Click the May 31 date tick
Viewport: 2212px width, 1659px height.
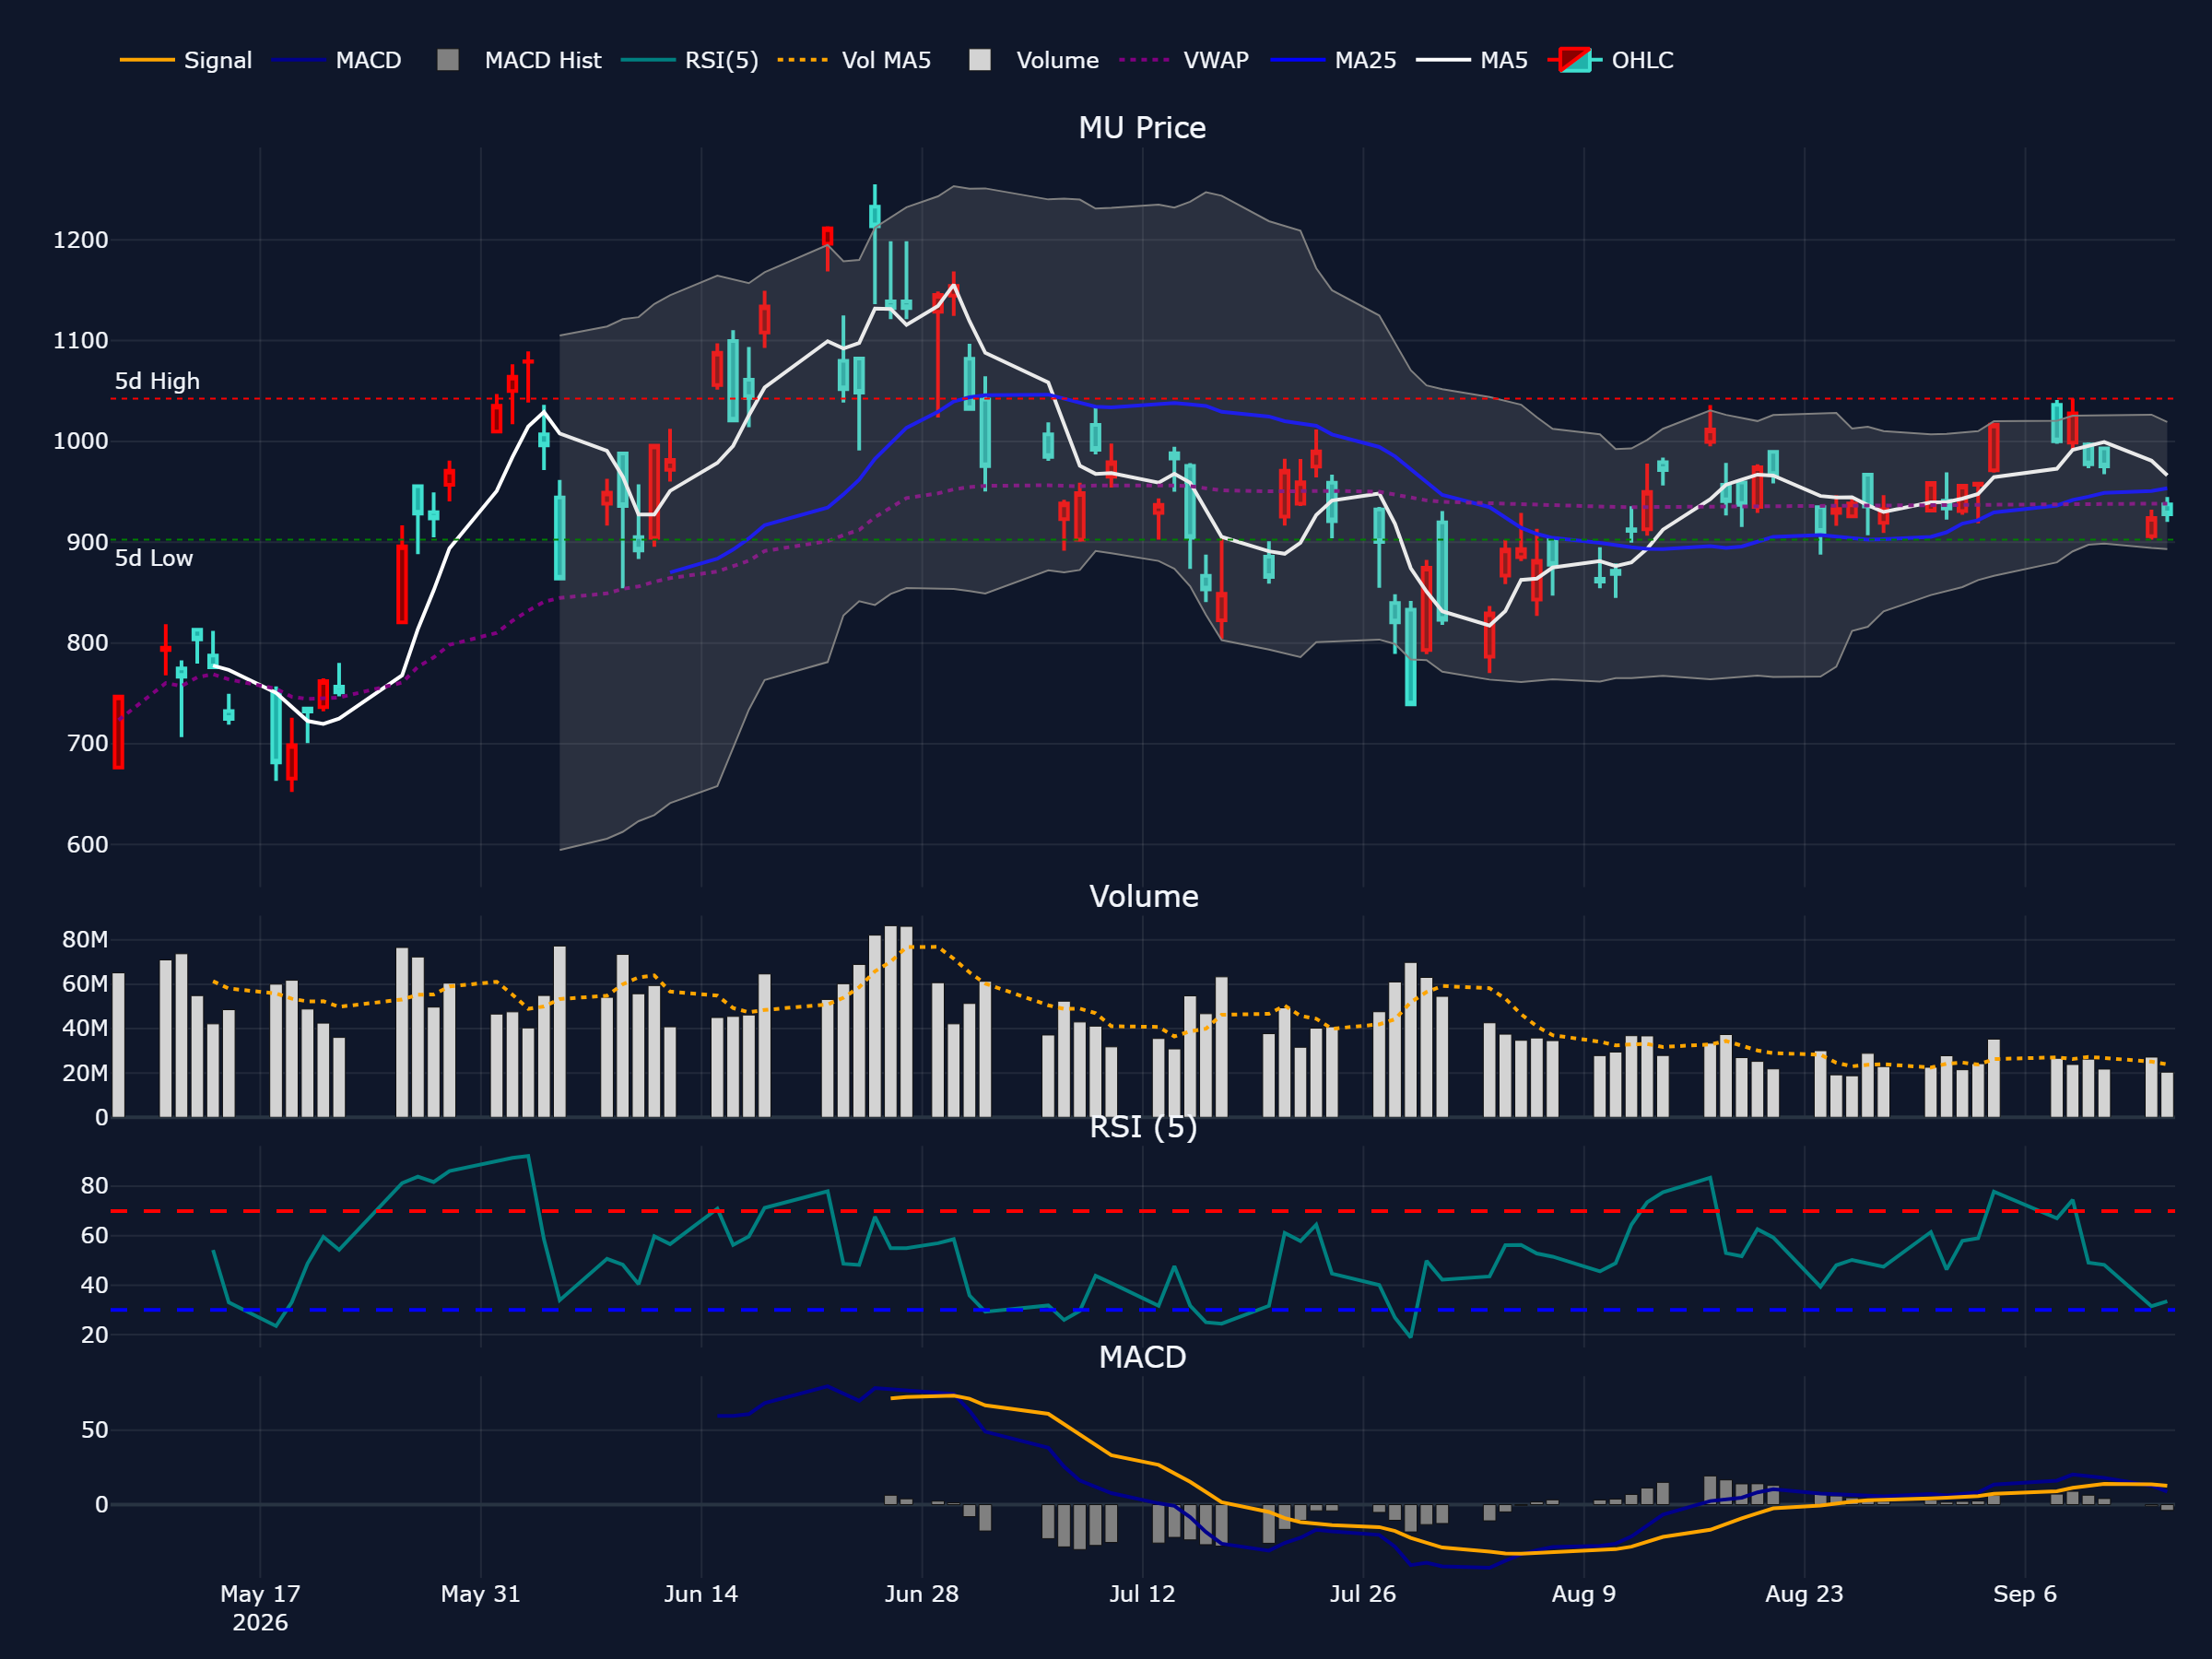coord(481,1594)
